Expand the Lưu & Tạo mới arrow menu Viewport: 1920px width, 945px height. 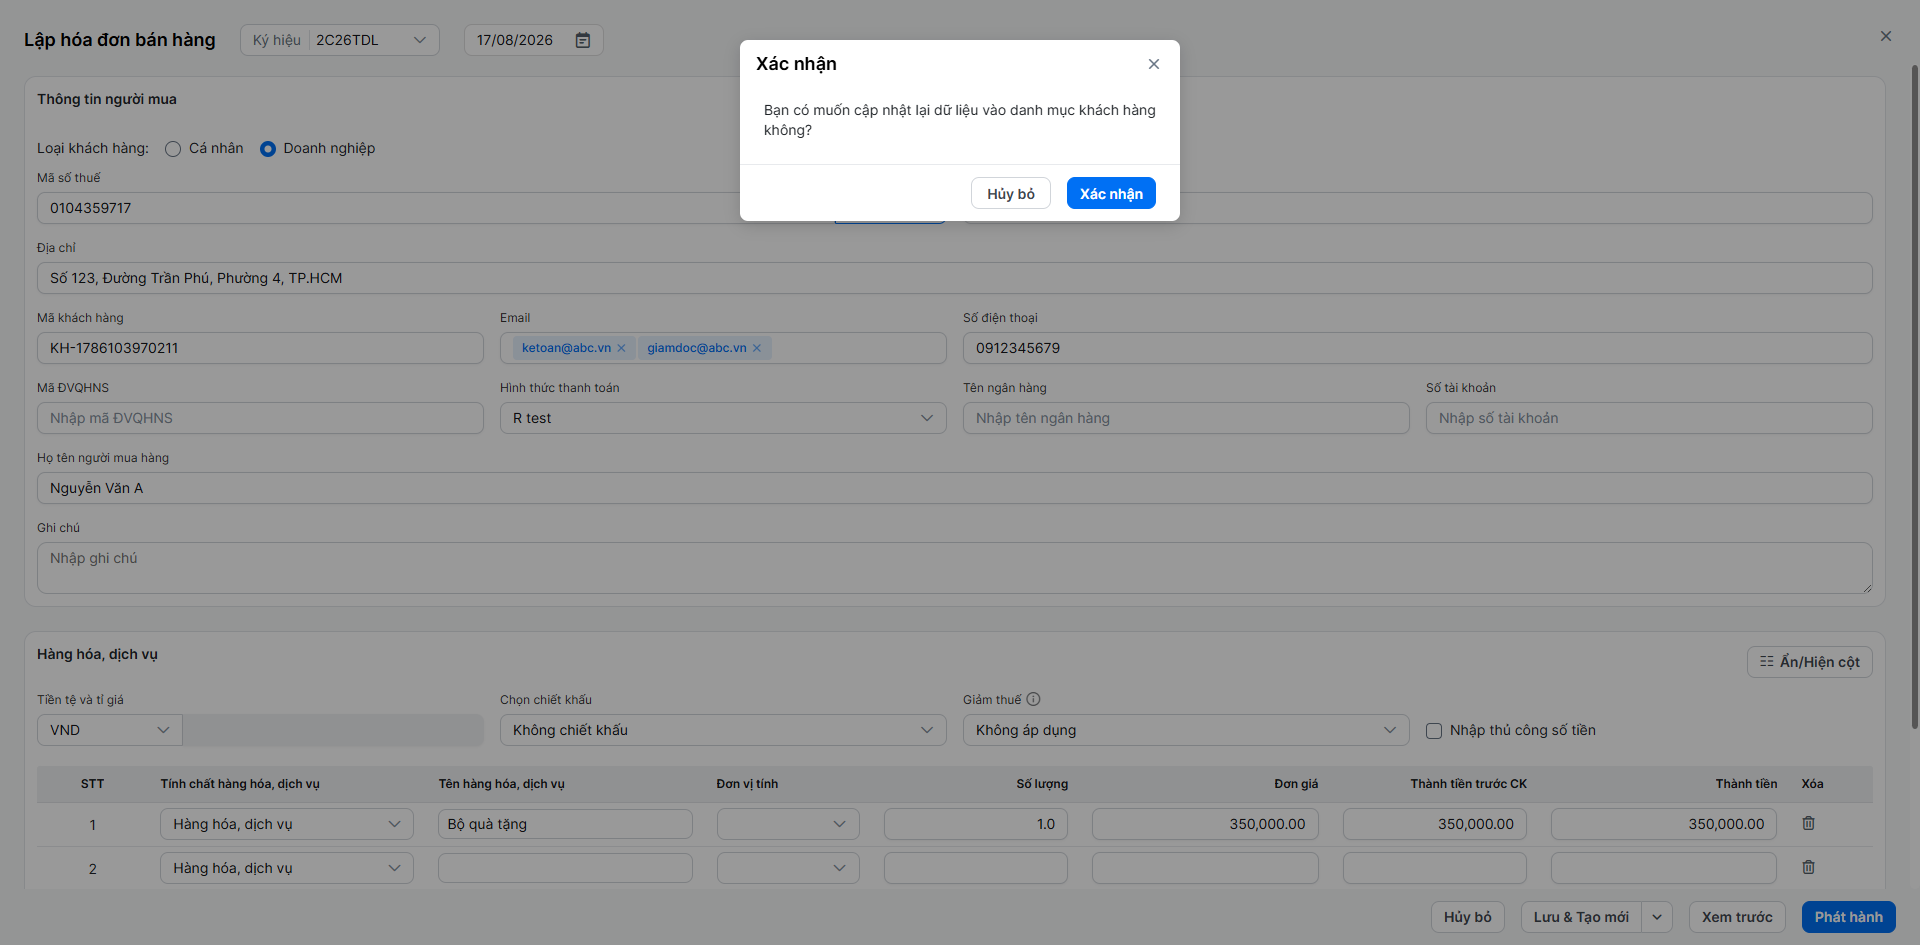coord(1657,917)
